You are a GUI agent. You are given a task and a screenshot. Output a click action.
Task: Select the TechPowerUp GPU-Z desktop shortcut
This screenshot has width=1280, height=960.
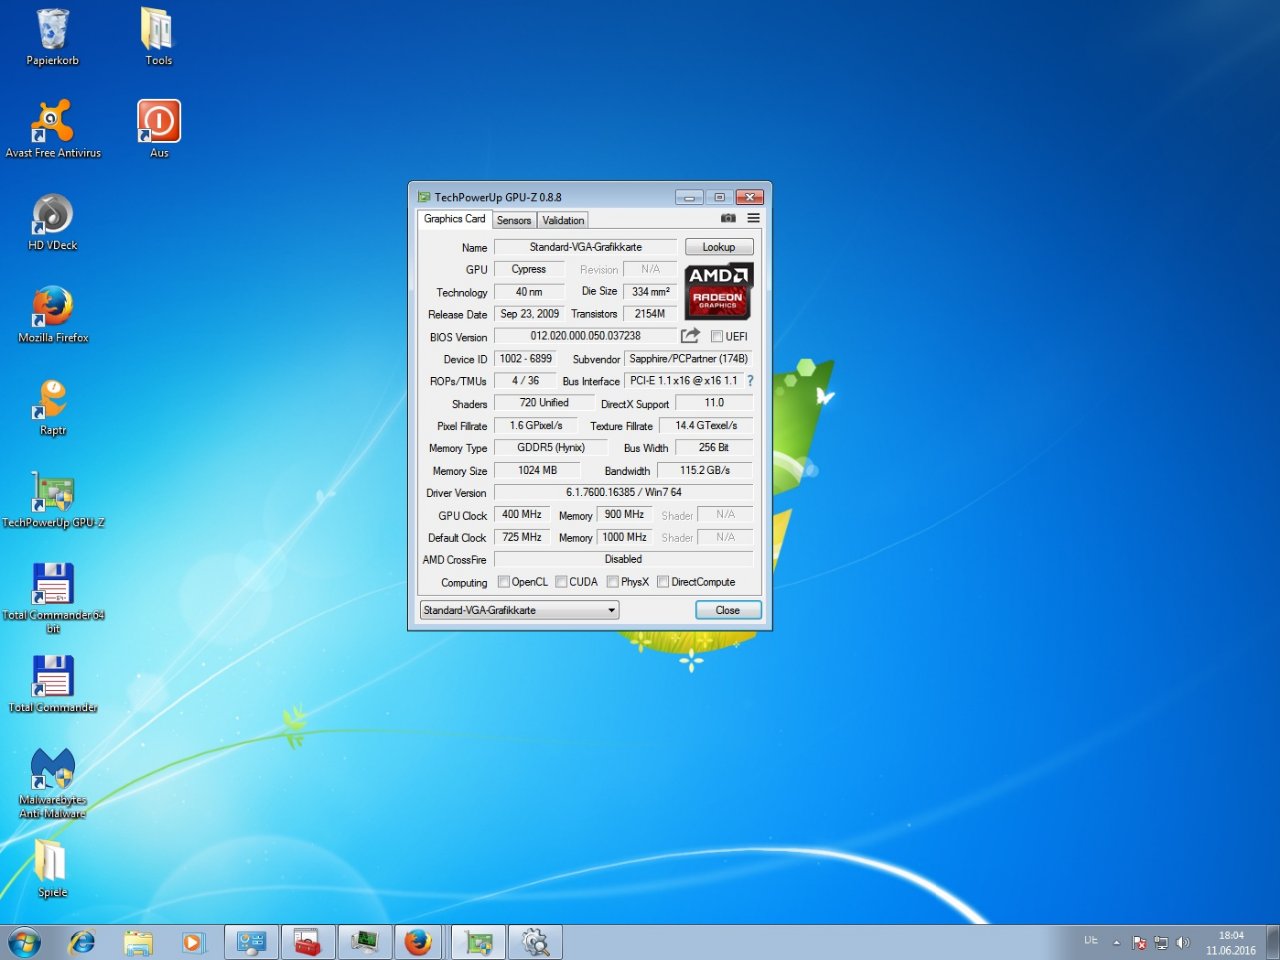click(x=53, y=500)
